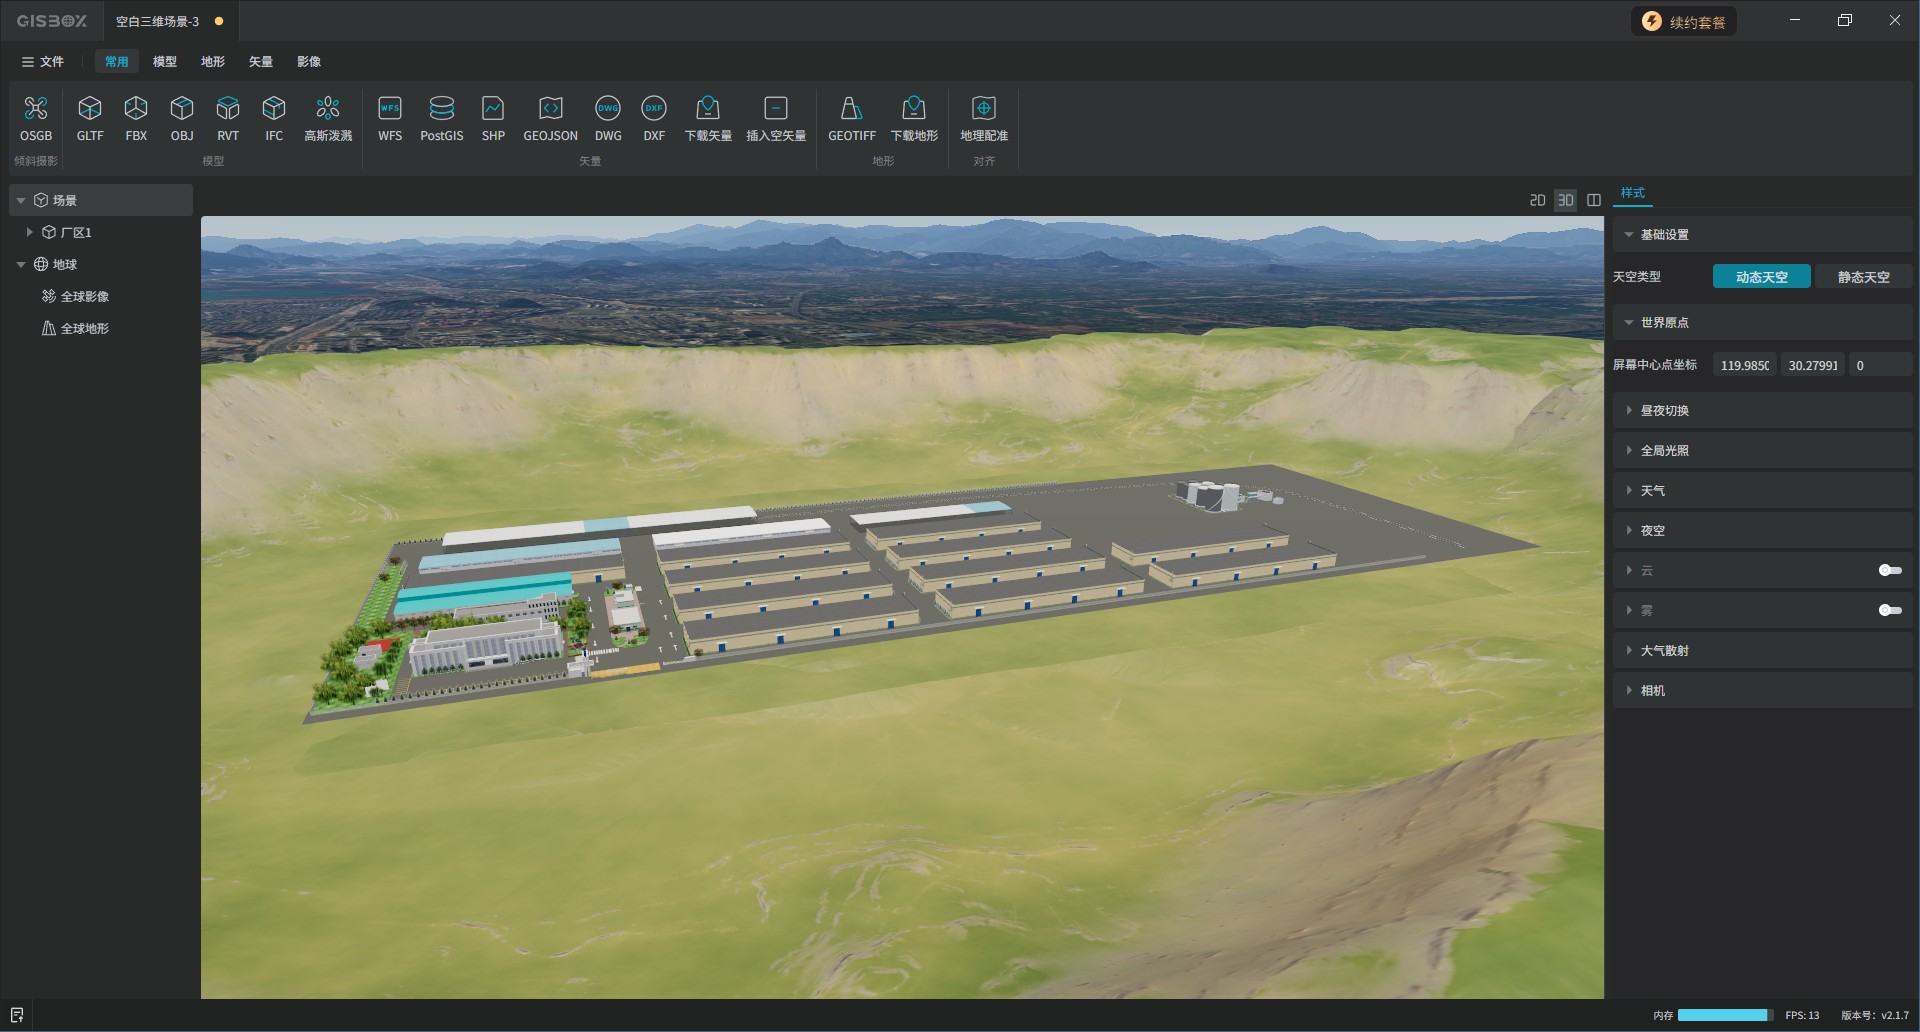Choose 静态天空 sky type
This screenshot has width=1920, height=1032.
point(1864,277)
